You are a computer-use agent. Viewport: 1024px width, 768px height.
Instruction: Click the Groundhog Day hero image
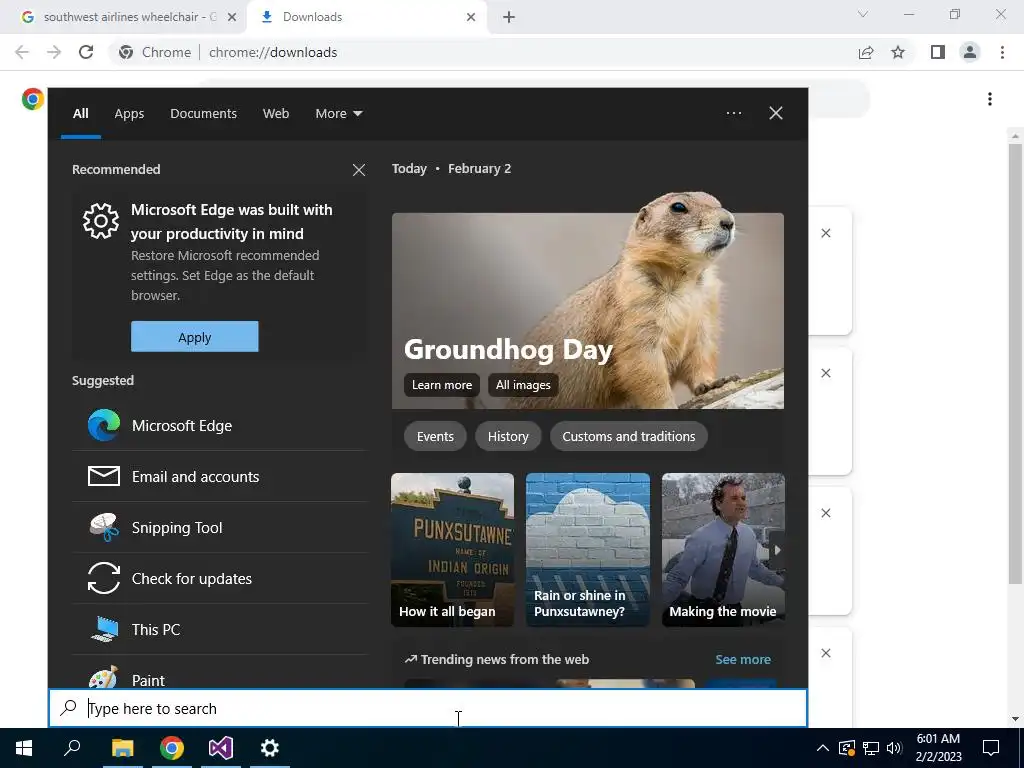(x=588, y=300)
